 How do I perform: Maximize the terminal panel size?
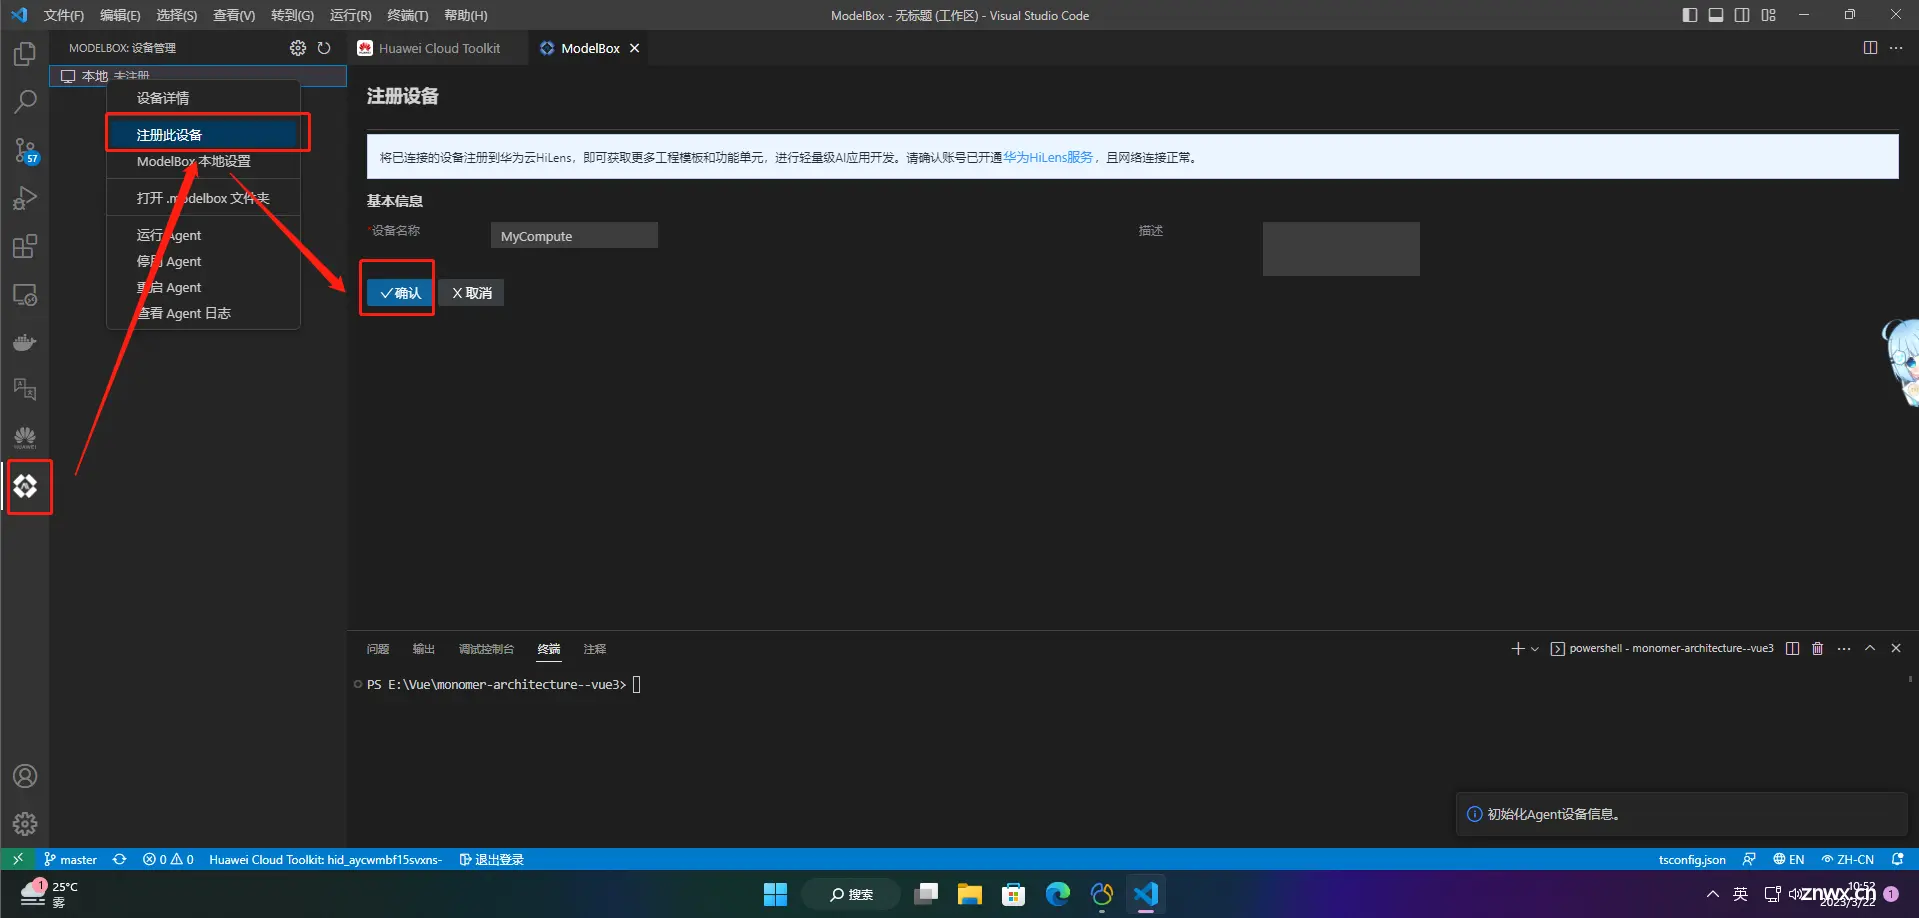click(1870, 649)
